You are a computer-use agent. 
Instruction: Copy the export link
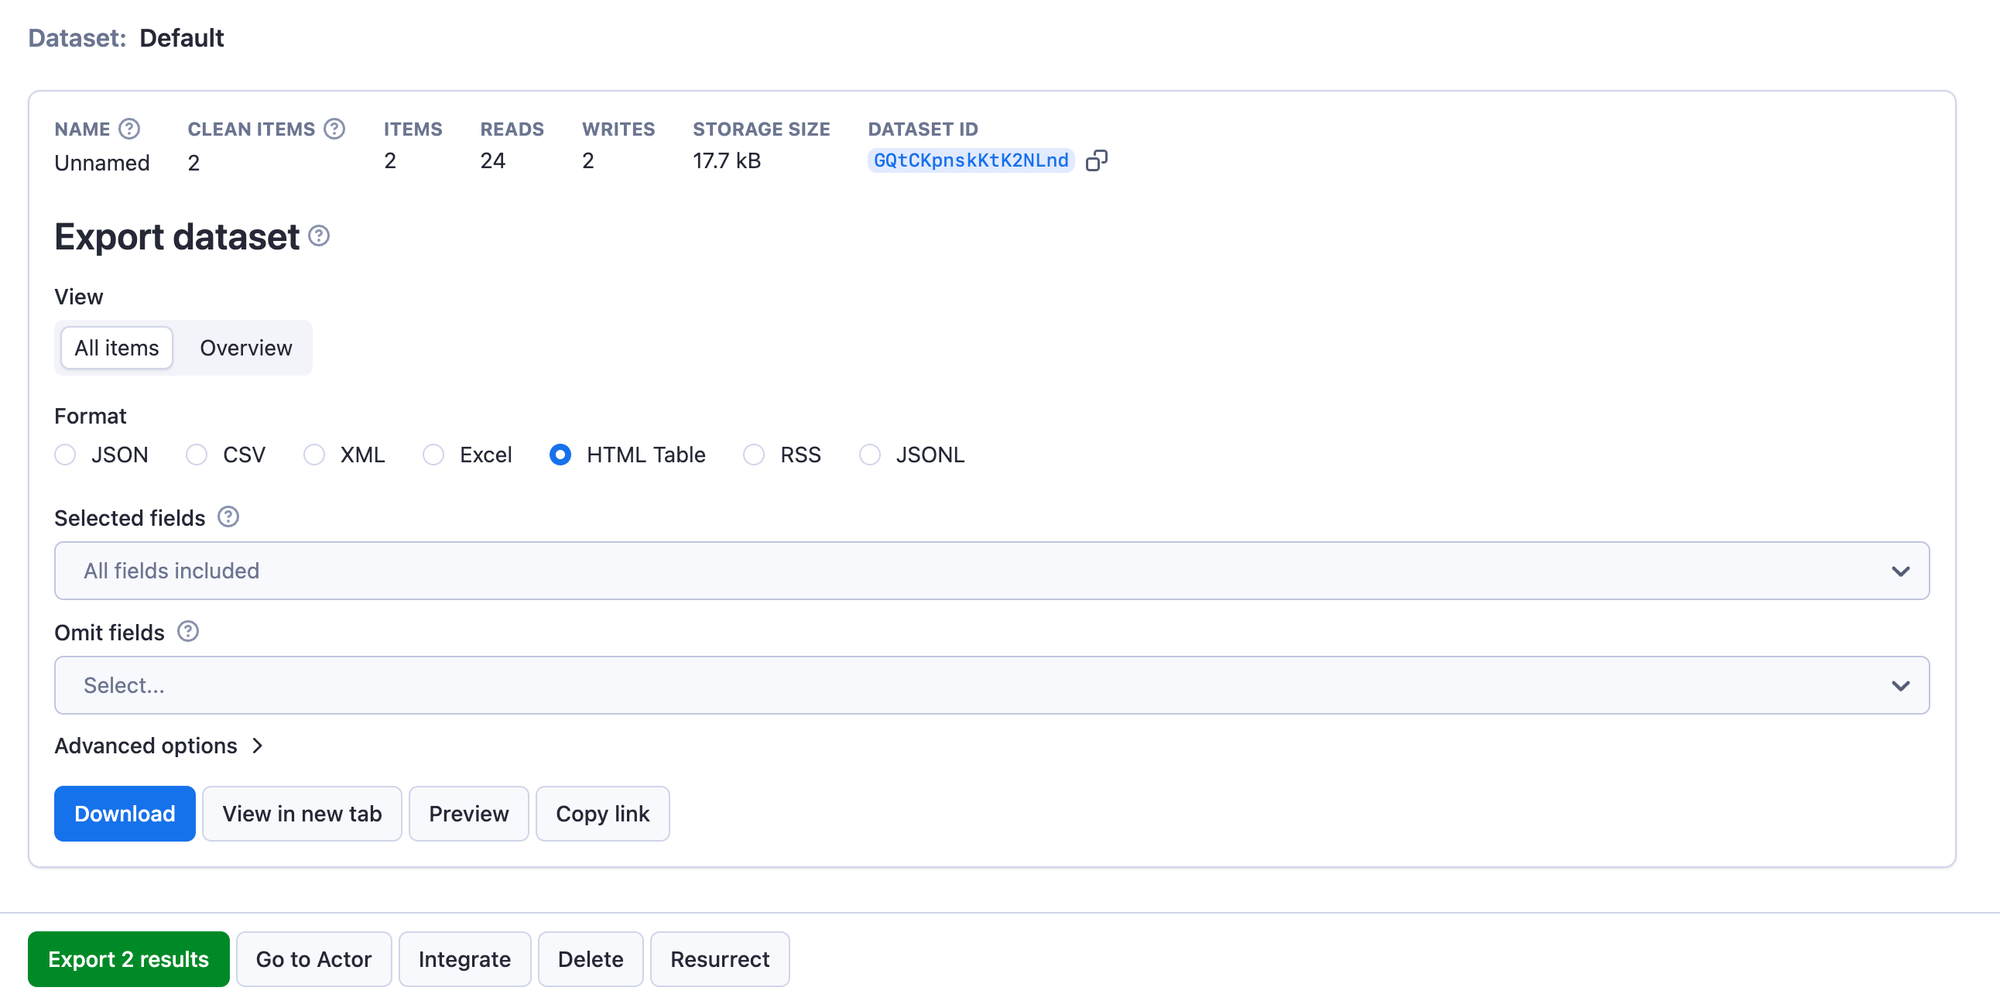tap(602, 813)
